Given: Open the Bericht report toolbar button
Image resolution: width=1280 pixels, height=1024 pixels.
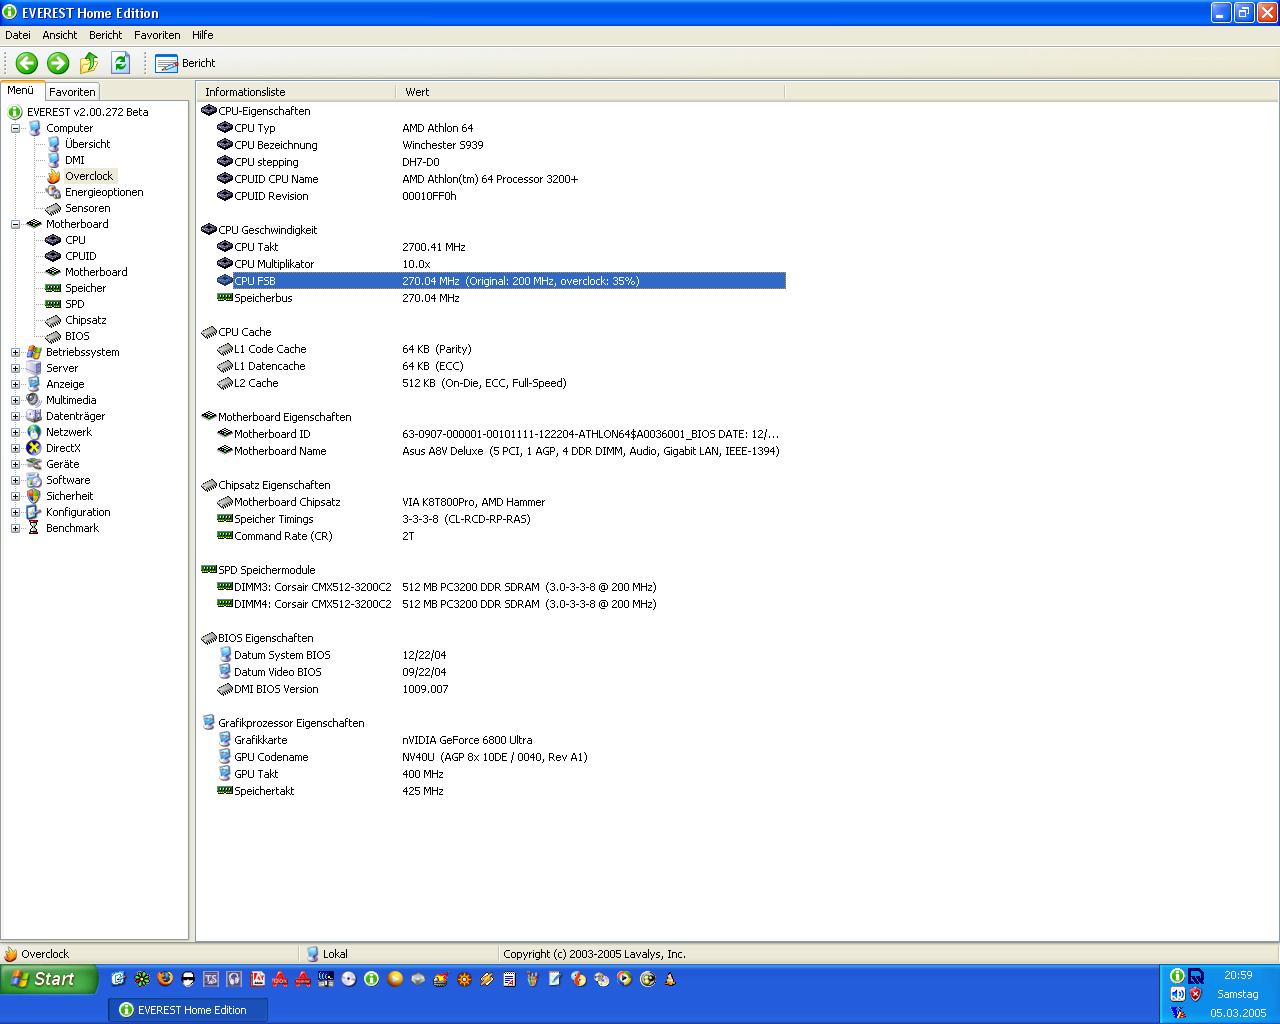Looking at the screenshot, I should (185, 63).
